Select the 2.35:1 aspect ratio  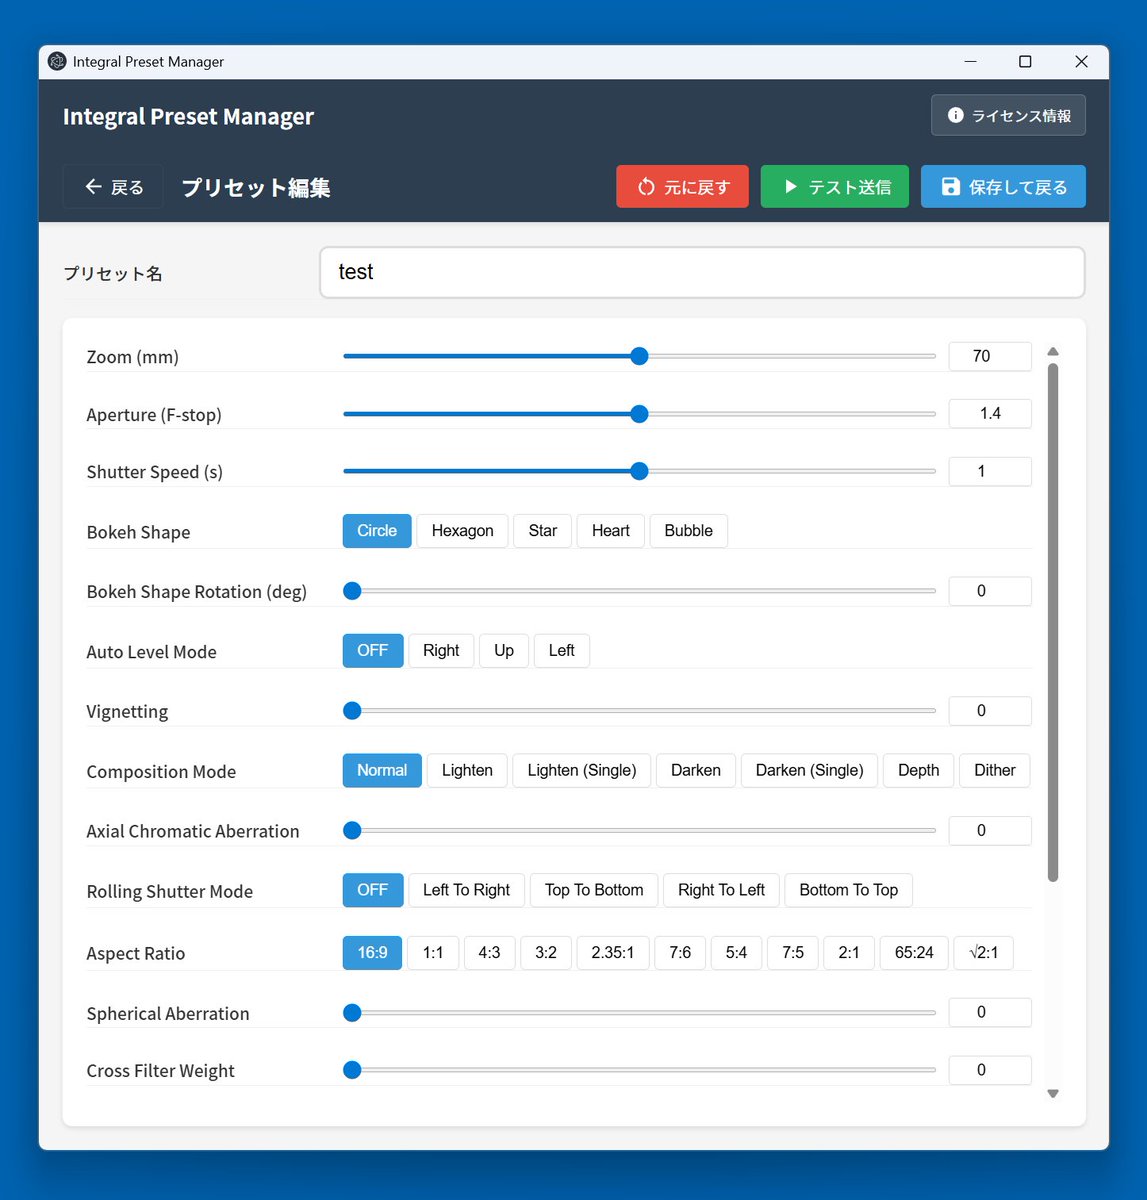(612, 953)
